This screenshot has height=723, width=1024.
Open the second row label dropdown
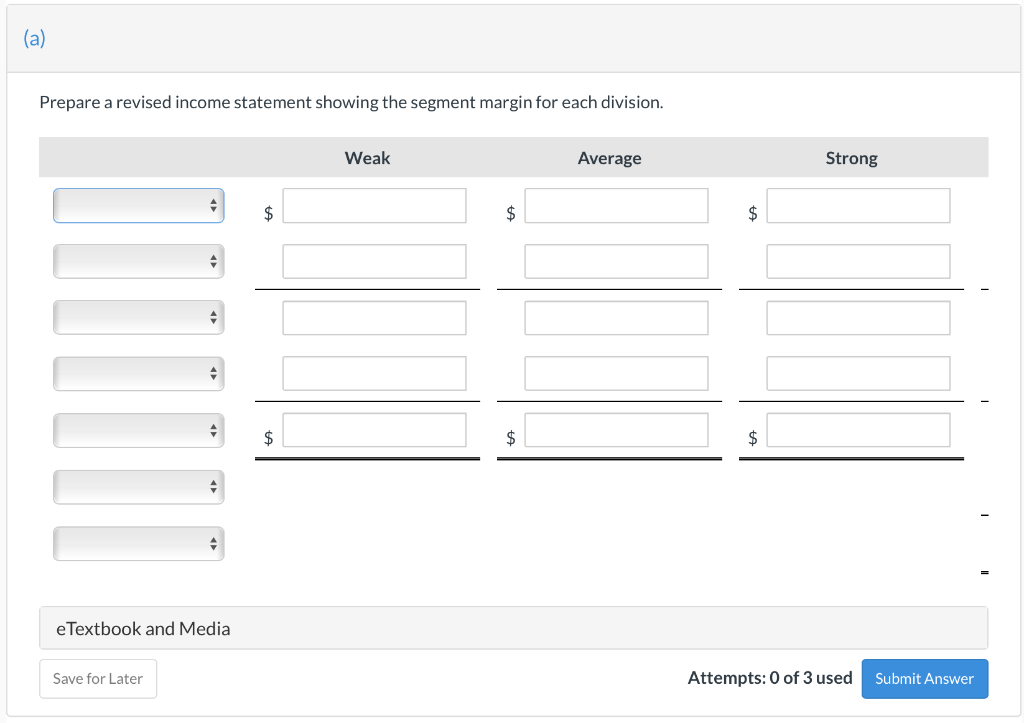[x=139, y=262]
